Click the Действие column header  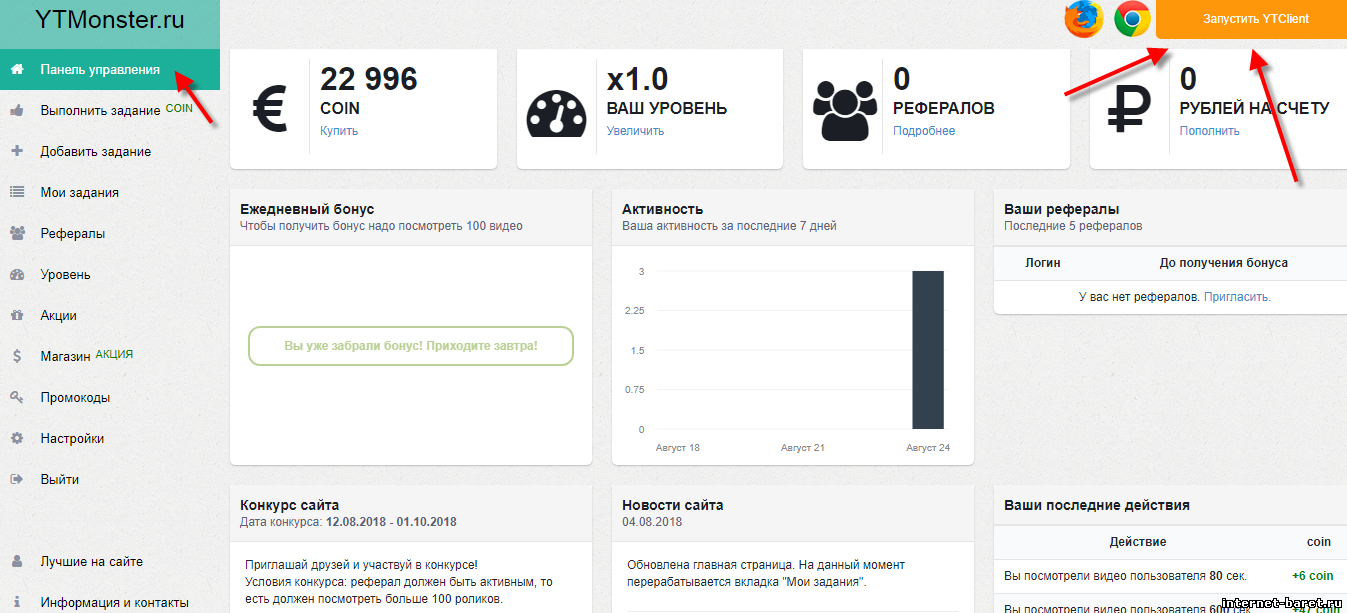click(1138, 542)
